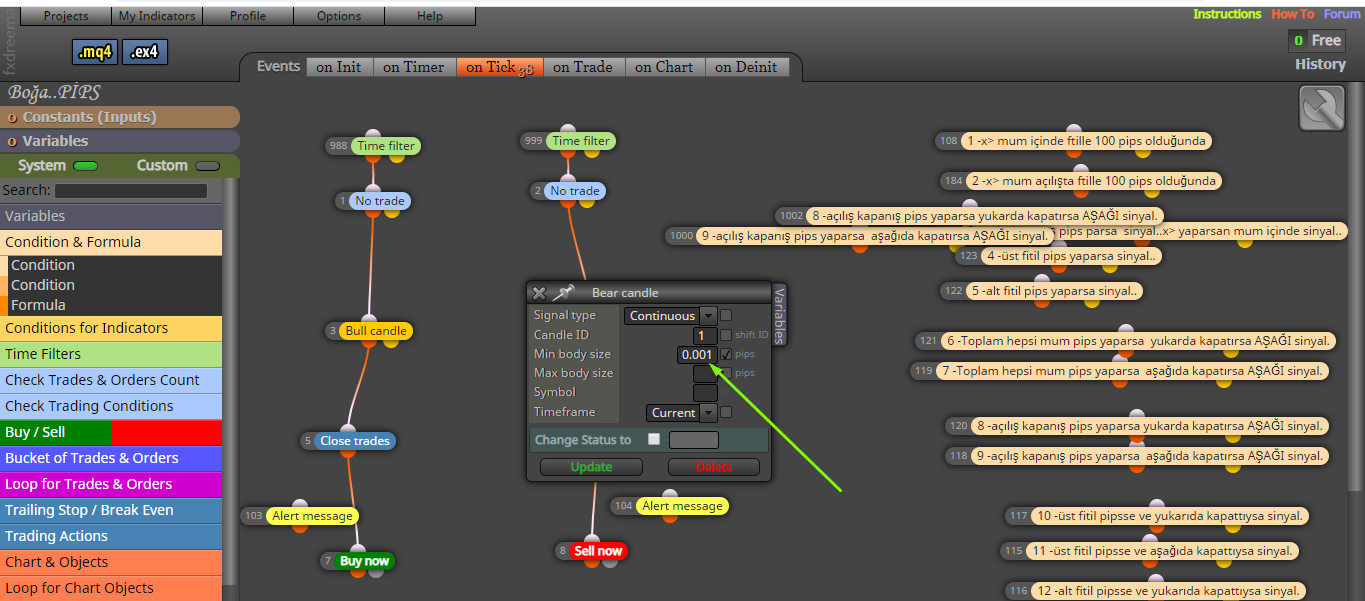
Task: Follow the Instructions link
Action: (x=1227, y=14)
